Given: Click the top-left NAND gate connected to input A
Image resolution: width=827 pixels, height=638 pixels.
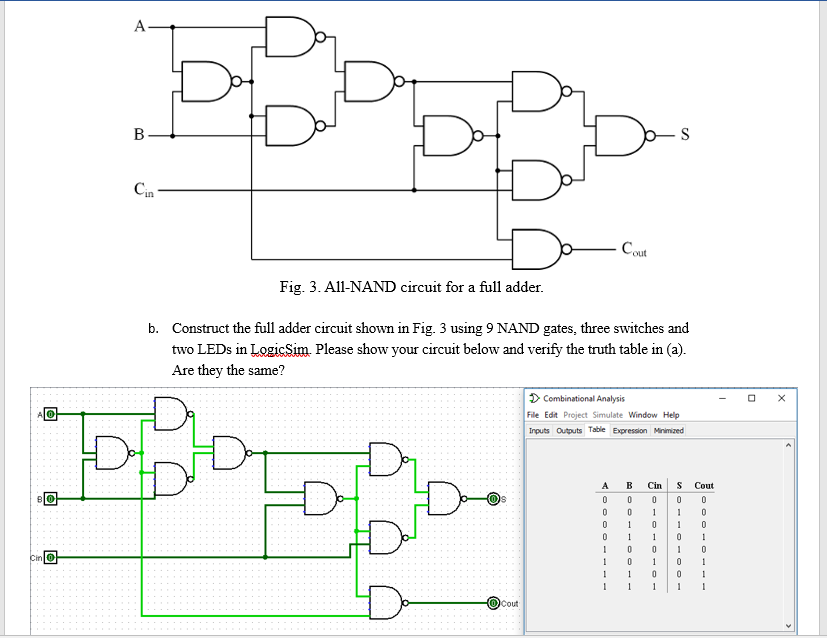Looking at the screenshot, I should (x=172, y=413).
